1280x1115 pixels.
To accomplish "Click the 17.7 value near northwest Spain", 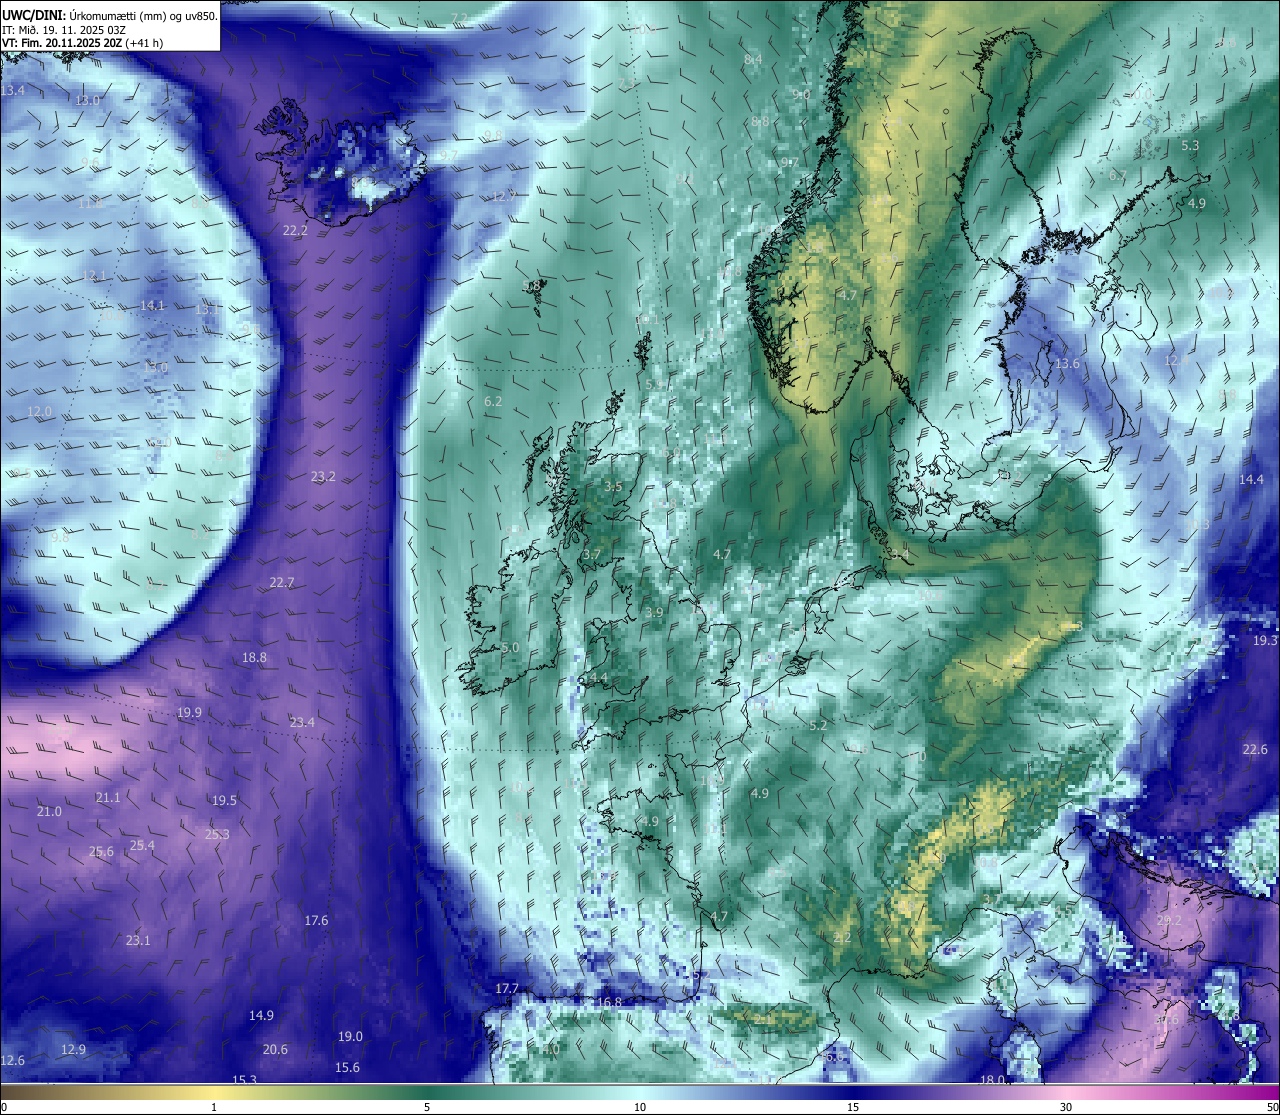I will [507, 989].
